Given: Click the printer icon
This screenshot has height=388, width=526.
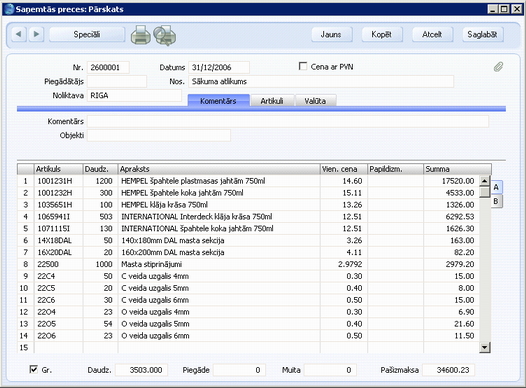Looking at the screenshot, I should 141,35.
